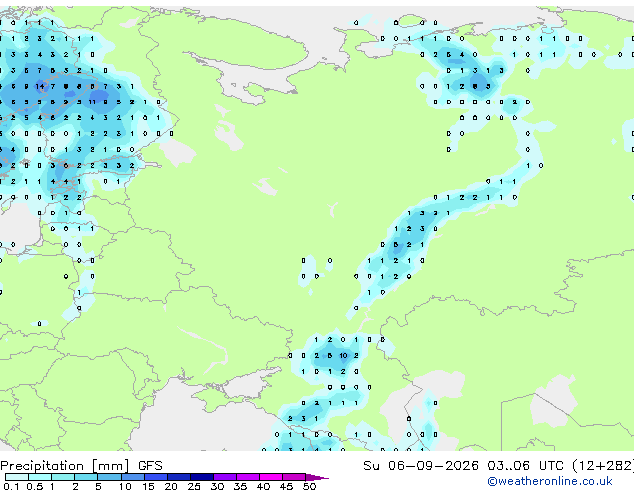The height and width of the screenshot is (490, 634).
Task: Pick the 20–25 mm legend swatch
Action: pos(179,477)
